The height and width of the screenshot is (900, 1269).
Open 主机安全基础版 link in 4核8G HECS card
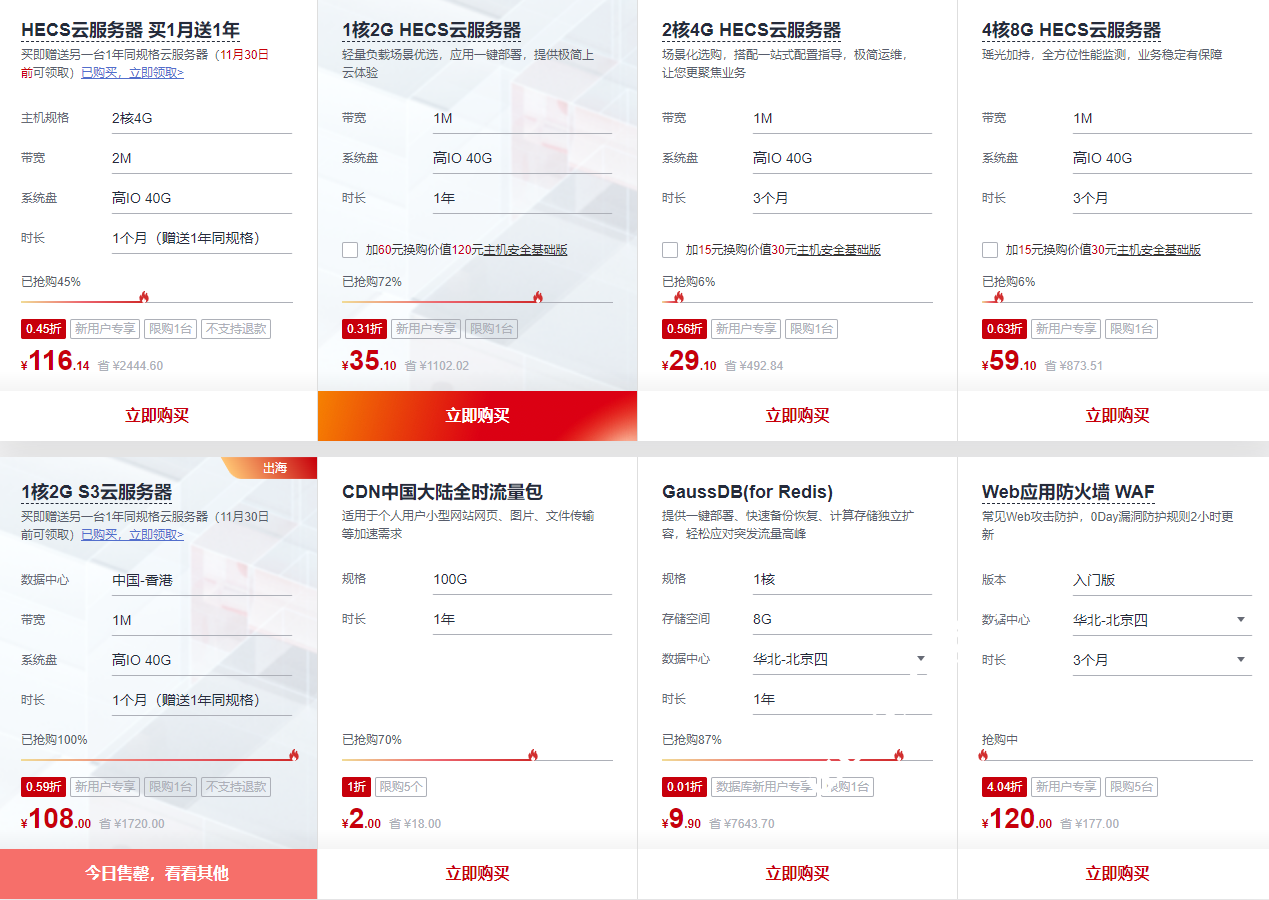coord(1158,250)
